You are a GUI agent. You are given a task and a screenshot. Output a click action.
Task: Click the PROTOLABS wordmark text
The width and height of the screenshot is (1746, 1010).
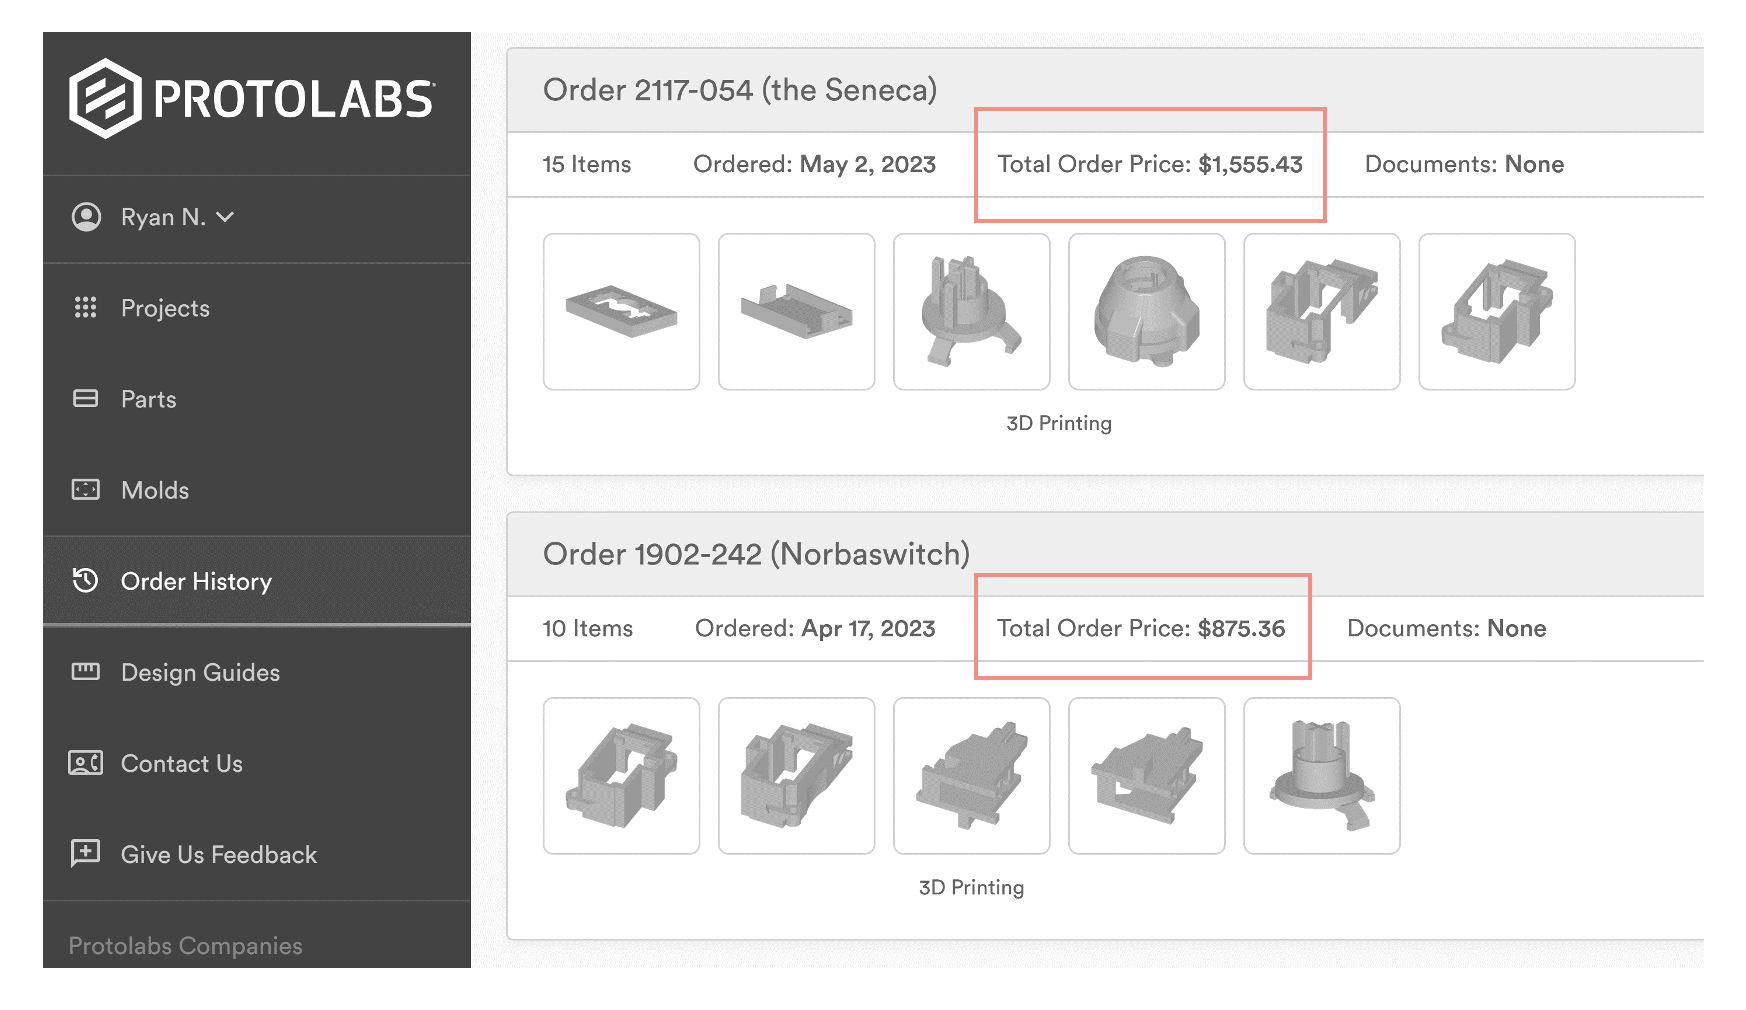tap(294, 100)
